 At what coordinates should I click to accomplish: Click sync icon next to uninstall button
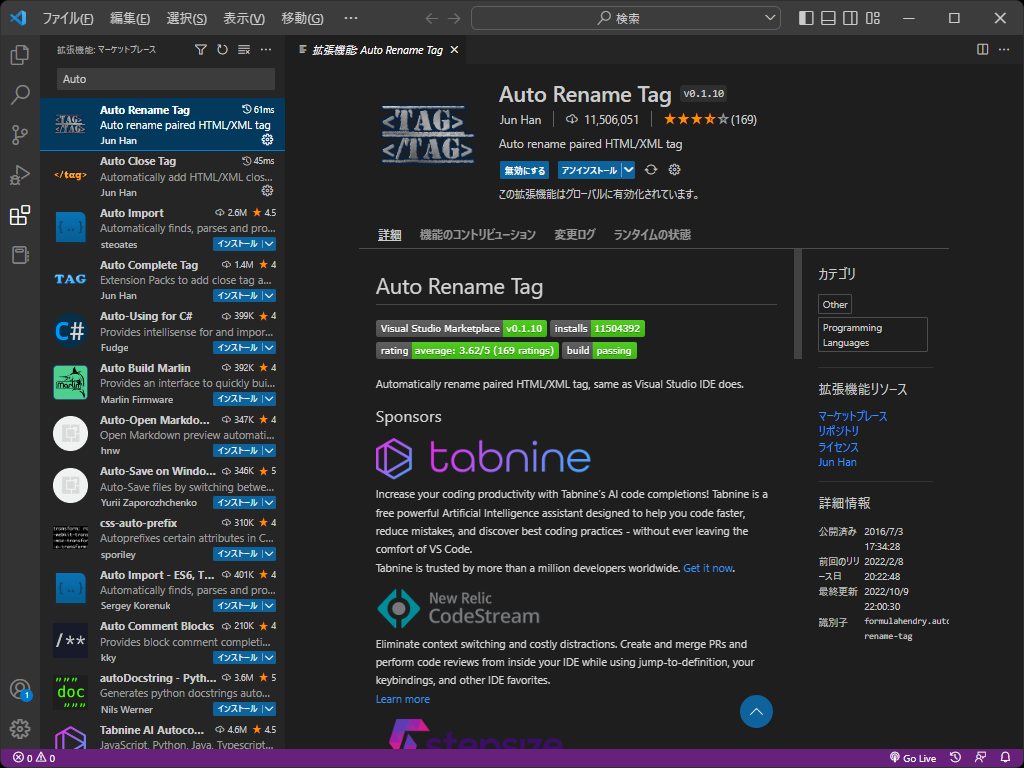point(650,170)
